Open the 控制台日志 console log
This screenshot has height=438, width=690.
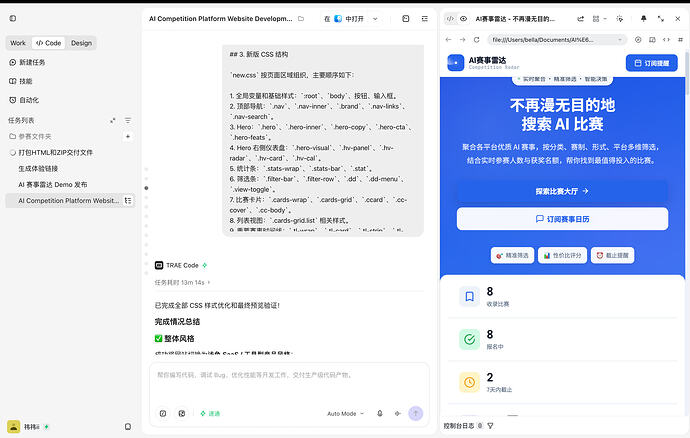[x=463, y=426]
